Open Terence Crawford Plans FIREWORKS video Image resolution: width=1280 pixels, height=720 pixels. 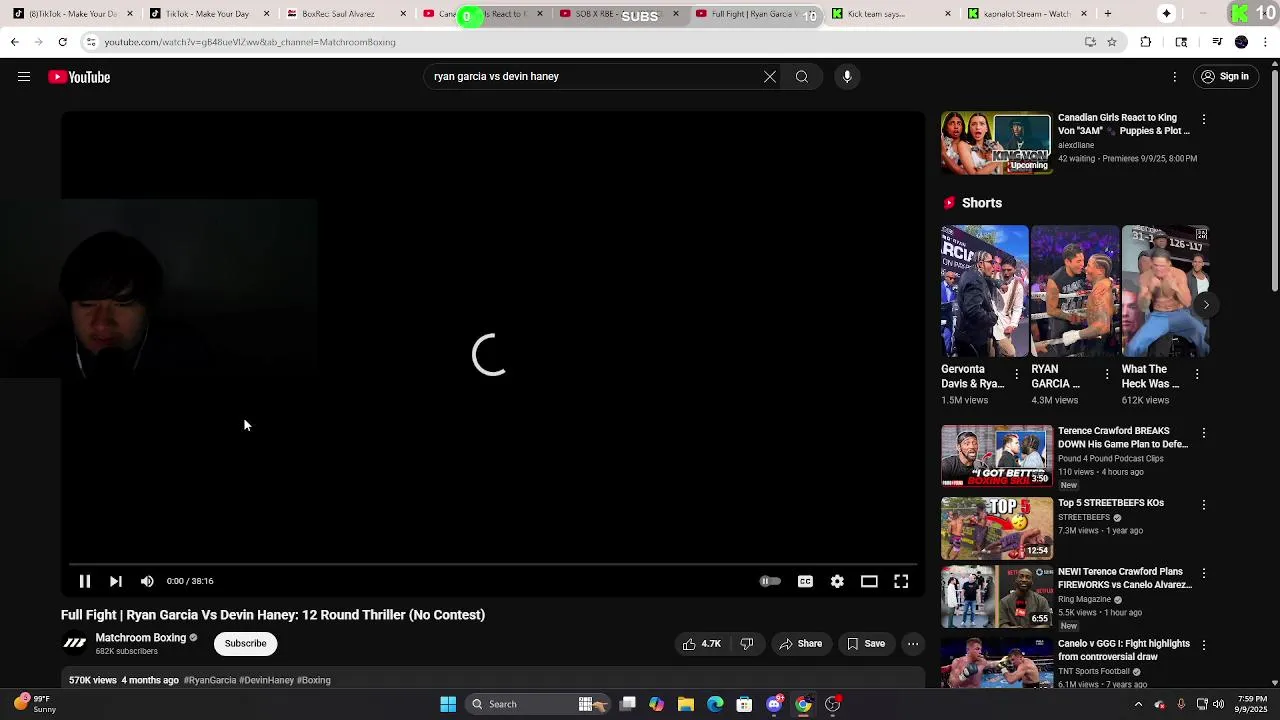[997, 597]
